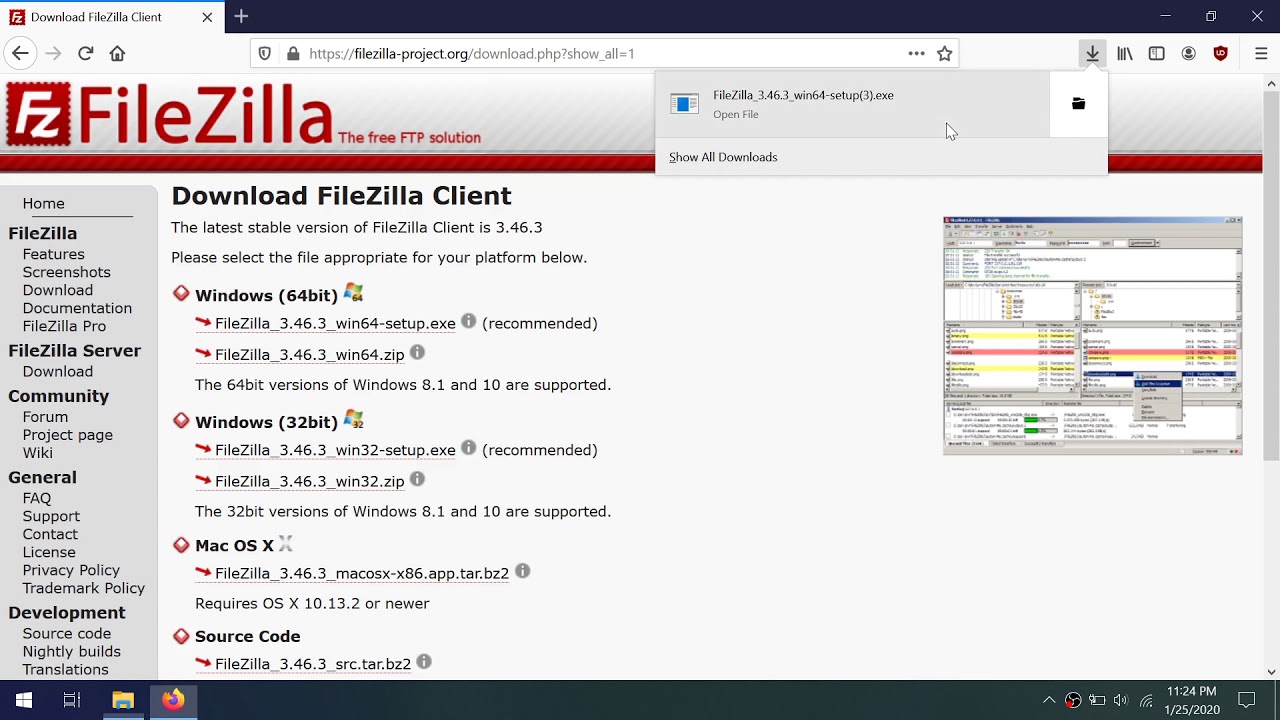1280x720 pixels.
Task: Reload the current page
Action: pos(85,54)
